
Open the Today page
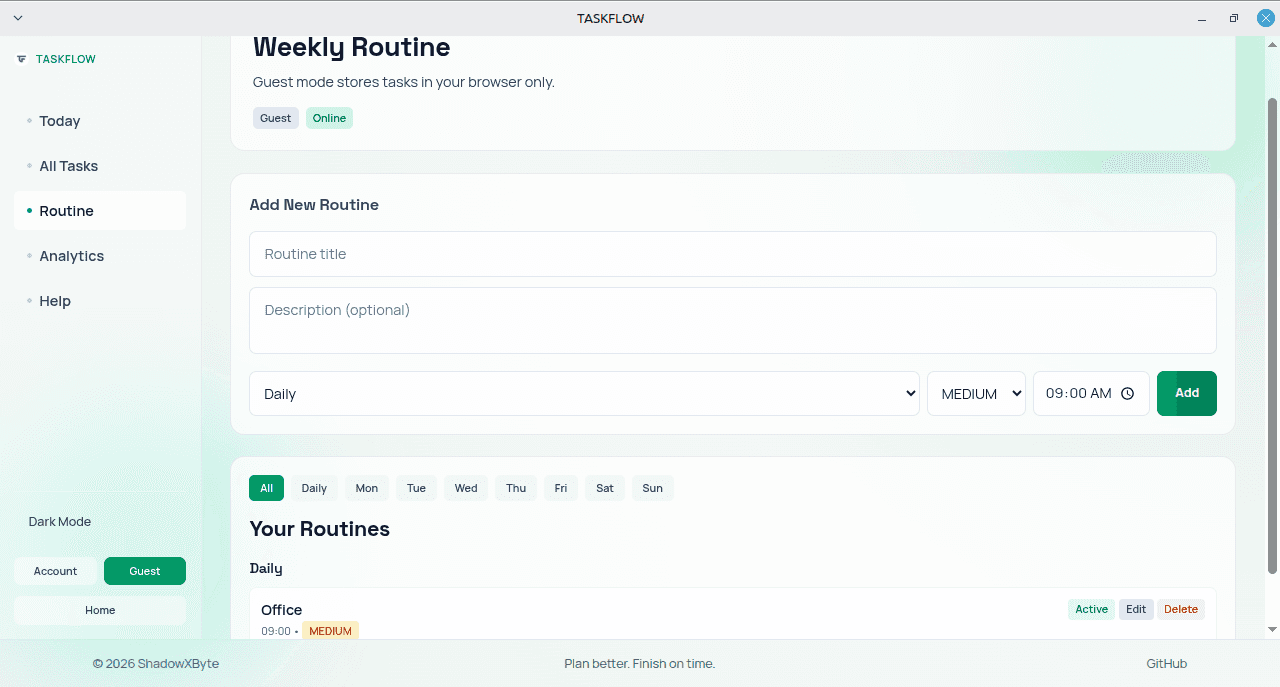tap(100, 121)
